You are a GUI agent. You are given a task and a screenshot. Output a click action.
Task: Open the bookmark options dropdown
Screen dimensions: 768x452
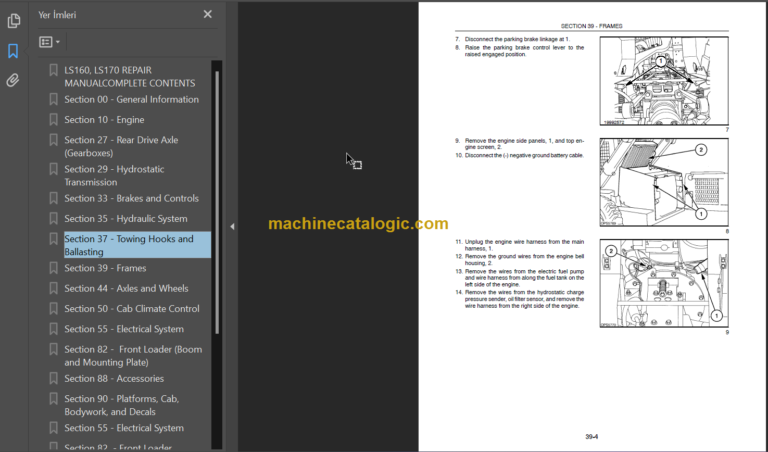[x=49, y=42]
